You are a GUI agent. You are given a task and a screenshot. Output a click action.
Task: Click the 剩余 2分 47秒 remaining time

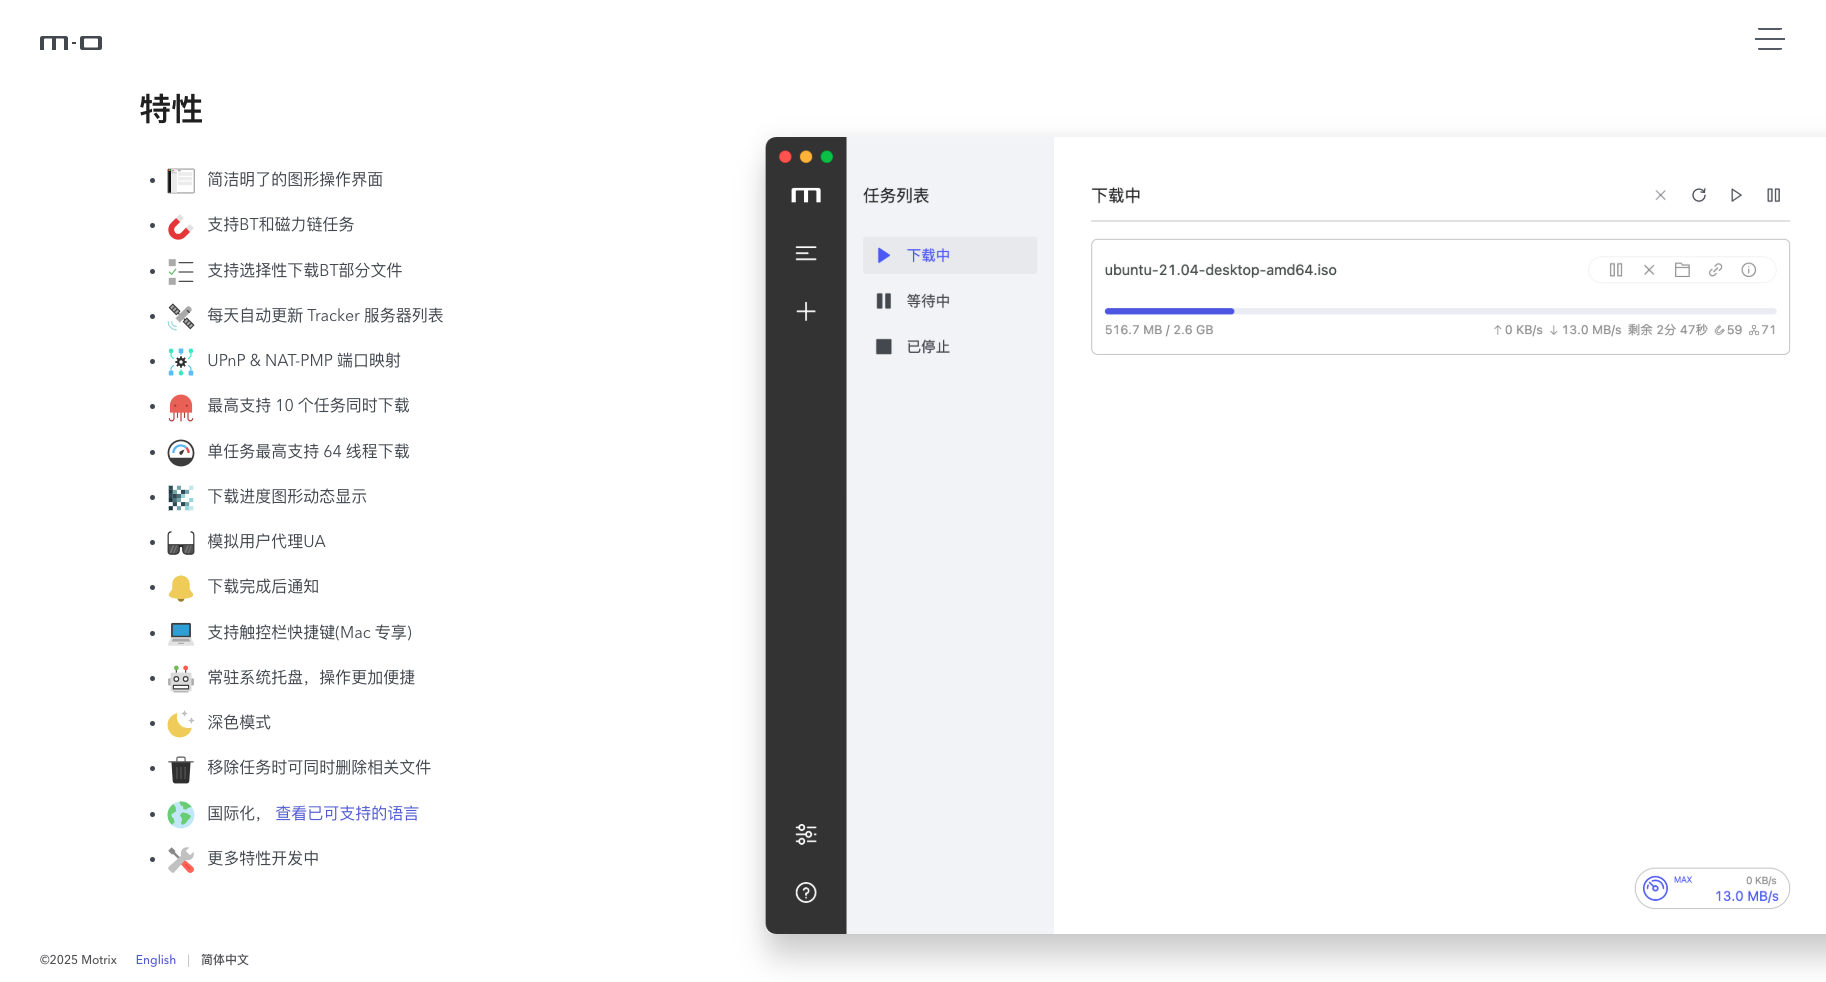1668,330
